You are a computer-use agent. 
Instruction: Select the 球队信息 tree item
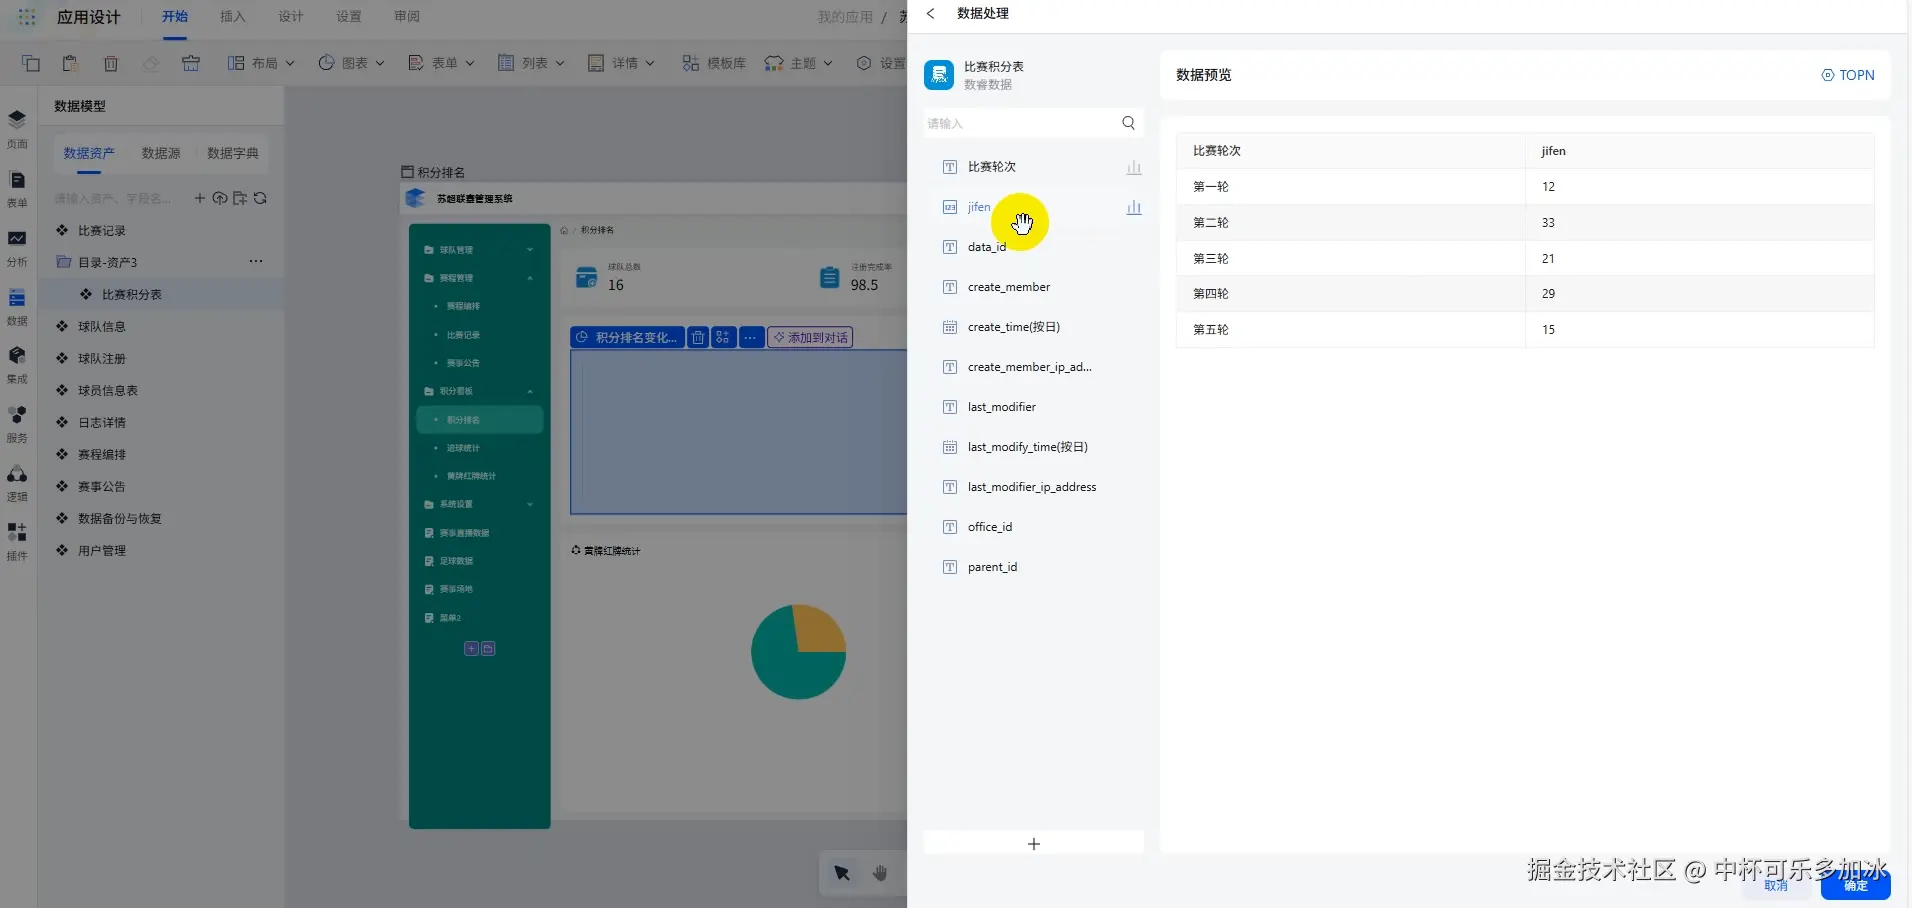[161, 326]
